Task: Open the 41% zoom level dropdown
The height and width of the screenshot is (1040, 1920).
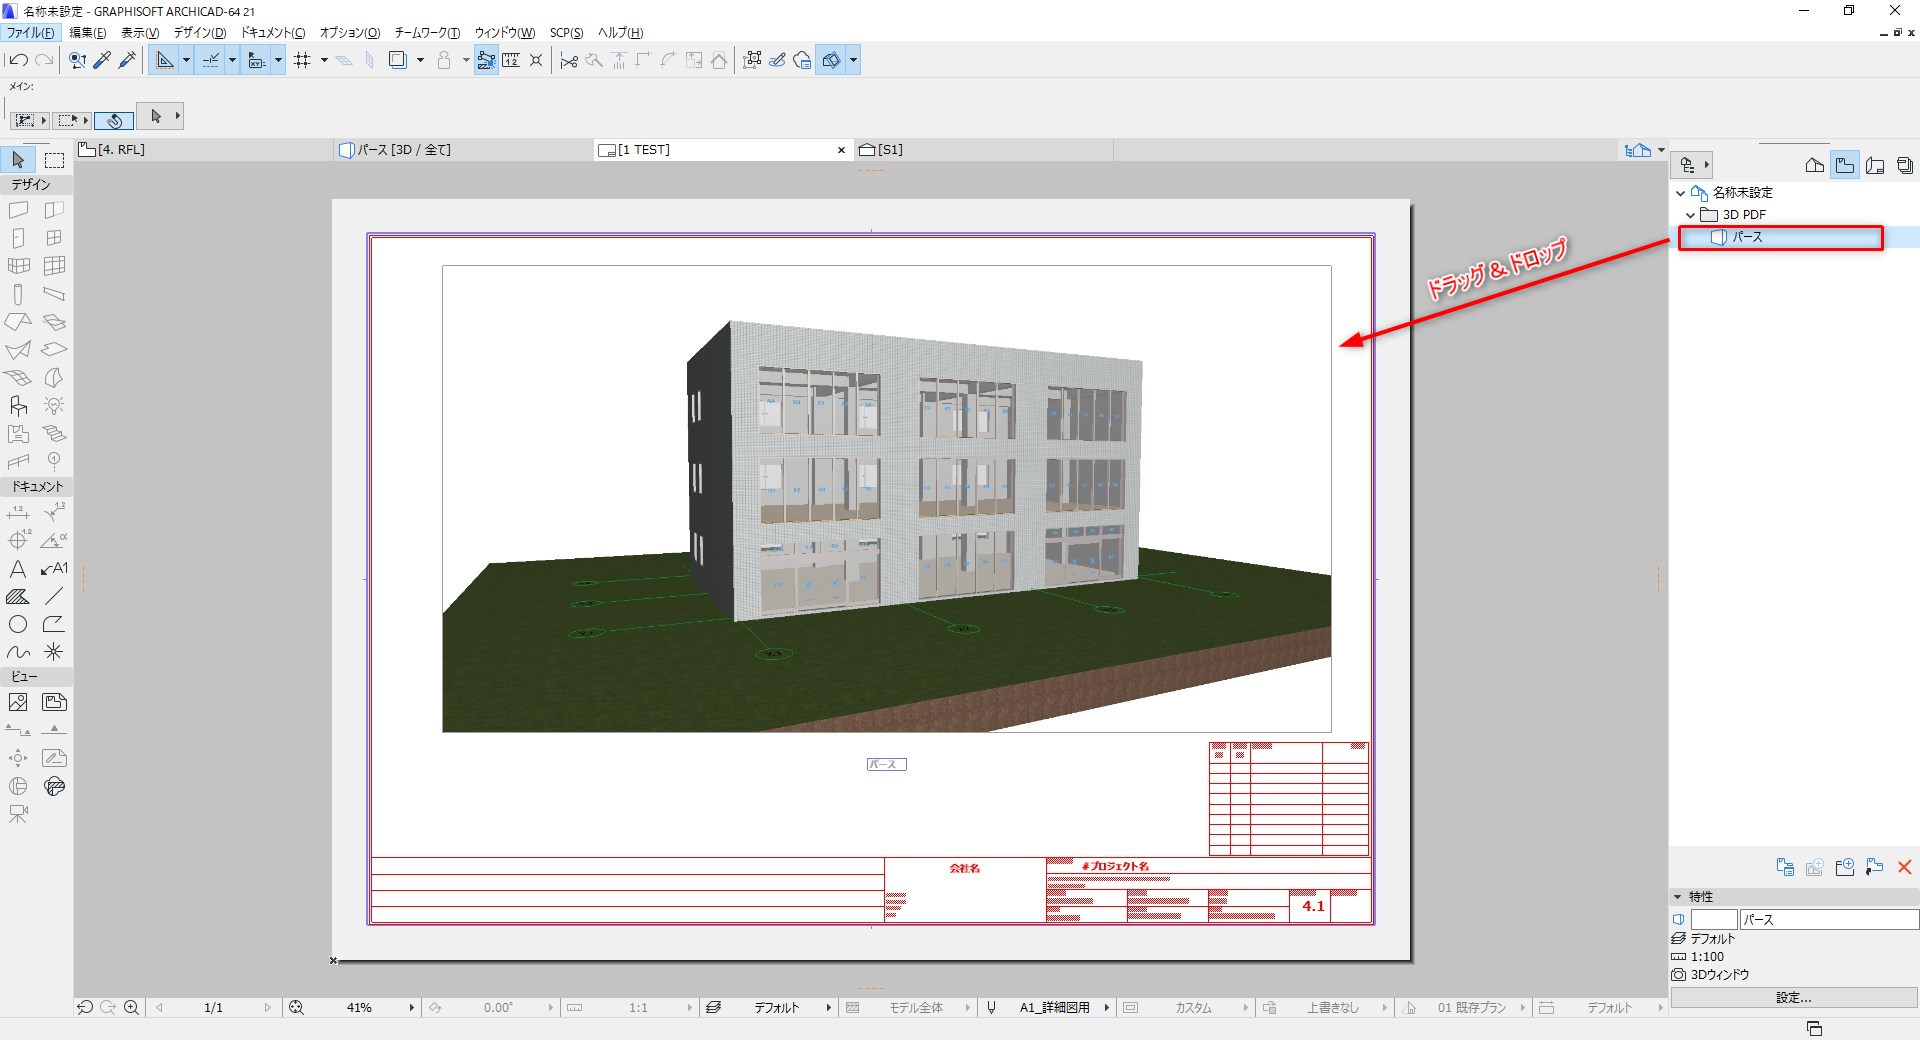Action: 411,1008
